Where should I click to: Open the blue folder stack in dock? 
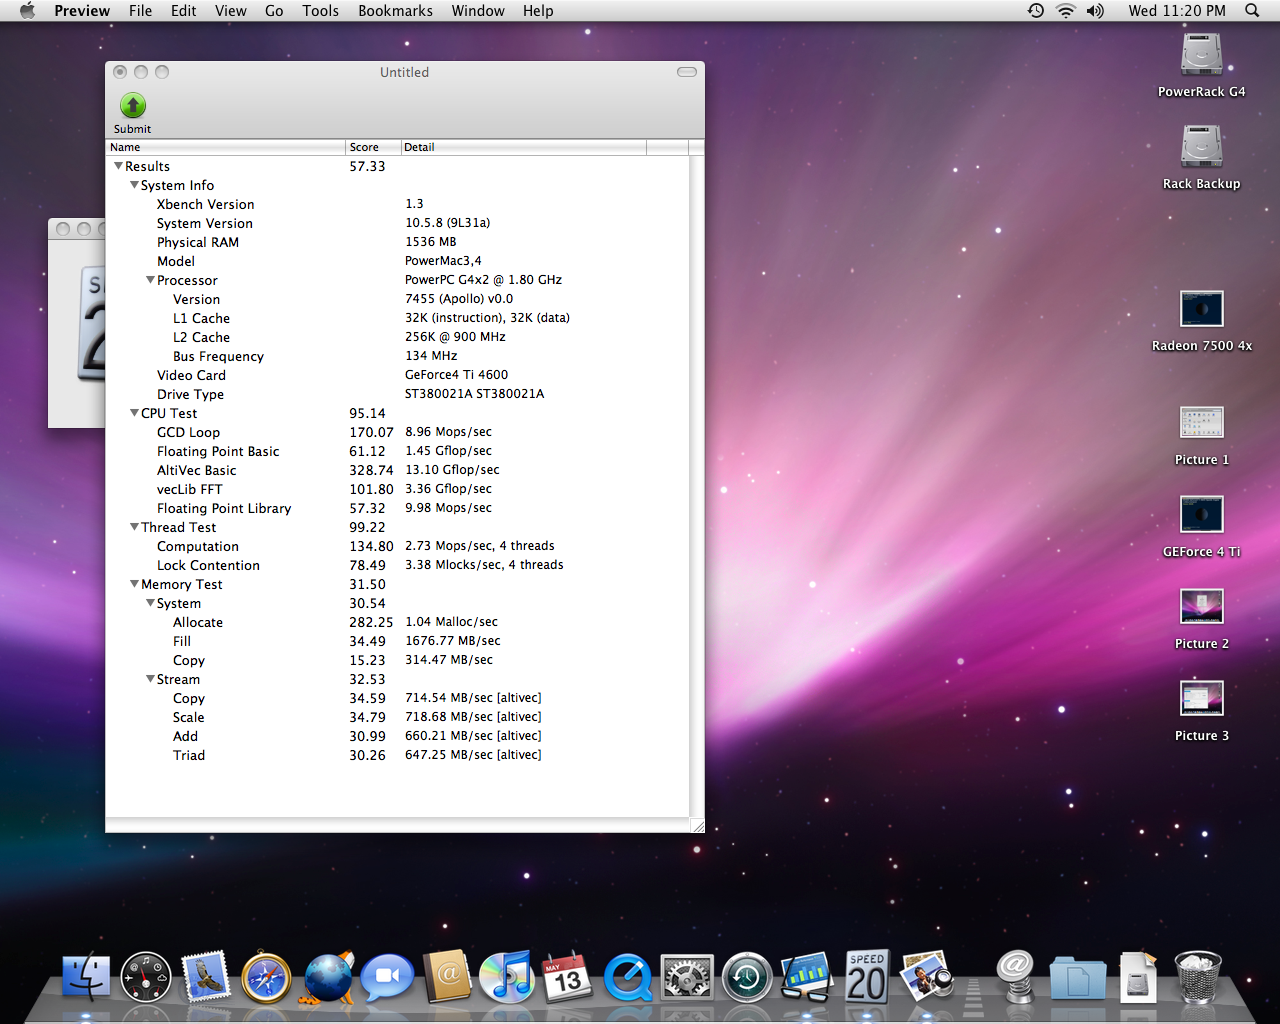coord(1077,978)
